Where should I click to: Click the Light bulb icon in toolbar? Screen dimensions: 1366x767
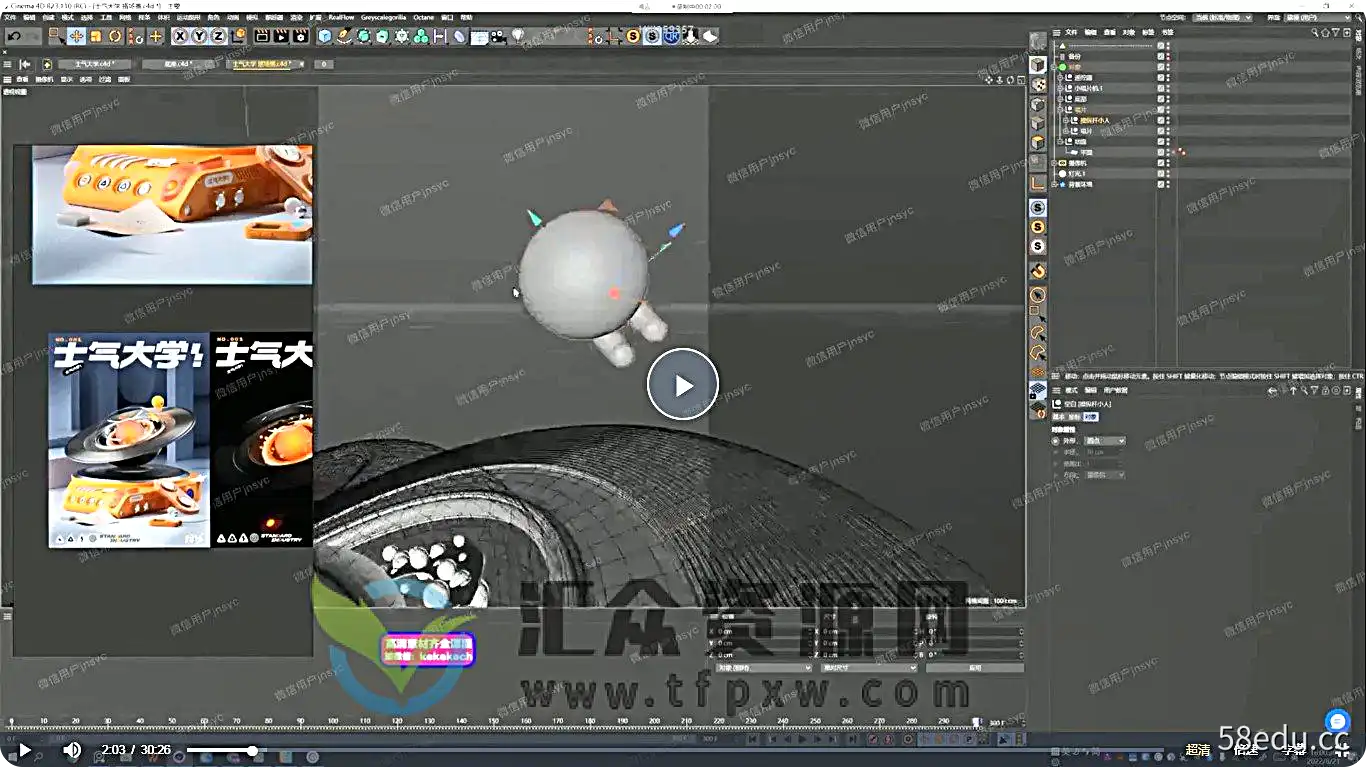(x=518, y=36)
